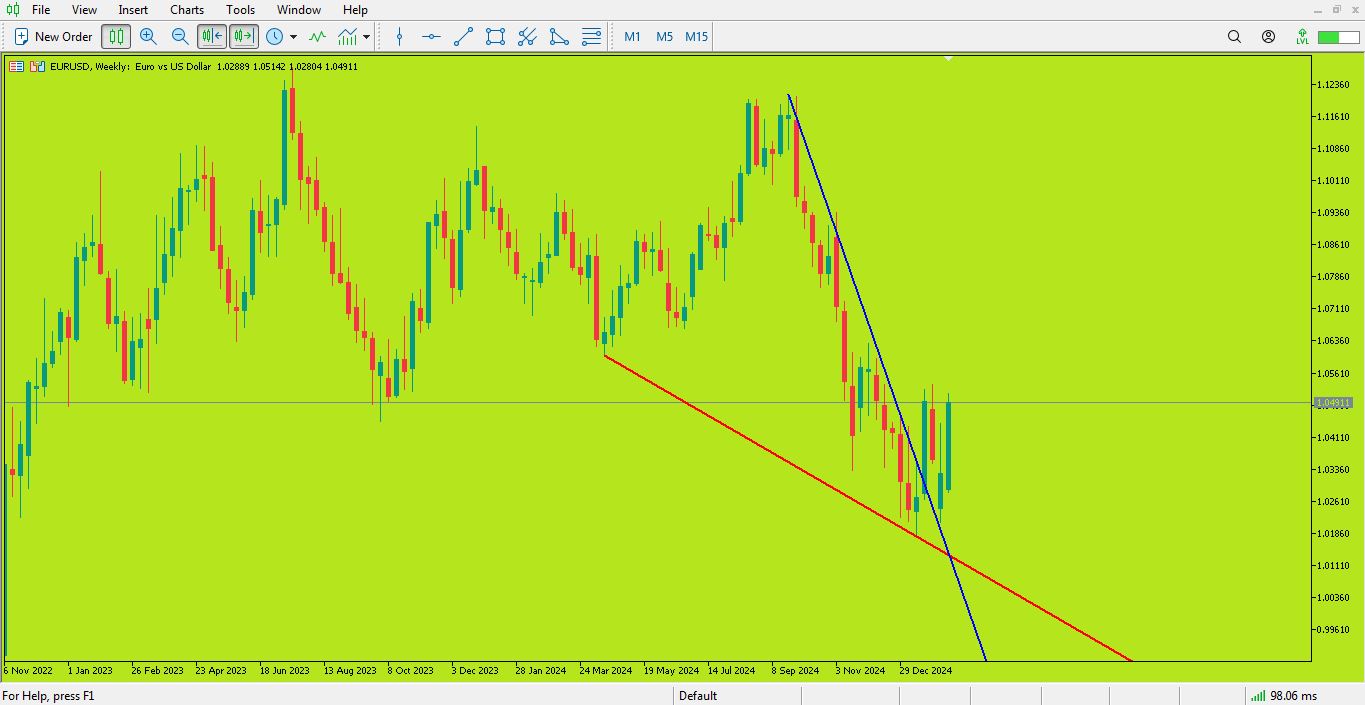Open the File menu
The height and width of the screenshot is (705, 1365).
(41, 10)
